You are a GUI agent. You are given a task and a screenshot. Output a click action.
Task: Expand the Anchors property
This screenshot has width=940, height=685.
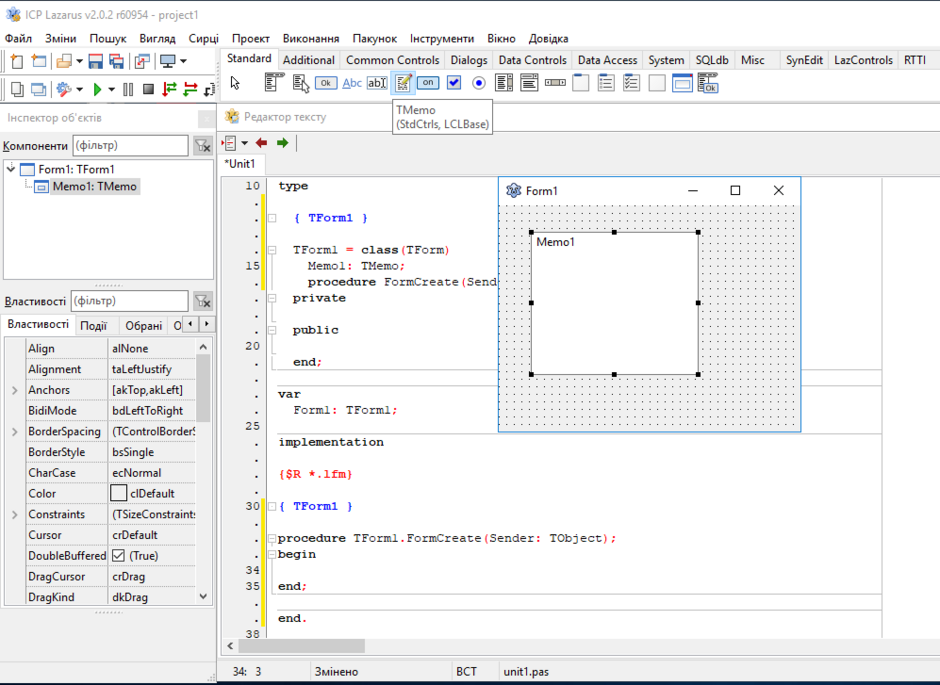coord(14,390)
